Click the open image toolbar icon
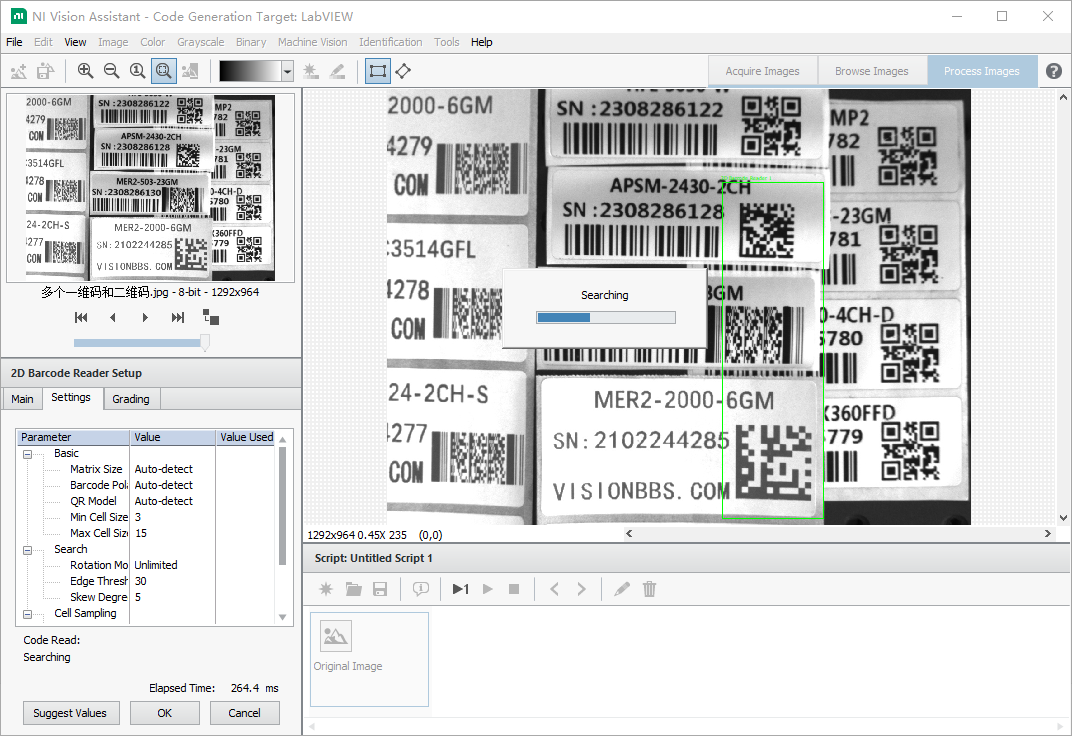The height and width of the screenshot is (736, 1072). pyautogui.click(x=19, y=71)
